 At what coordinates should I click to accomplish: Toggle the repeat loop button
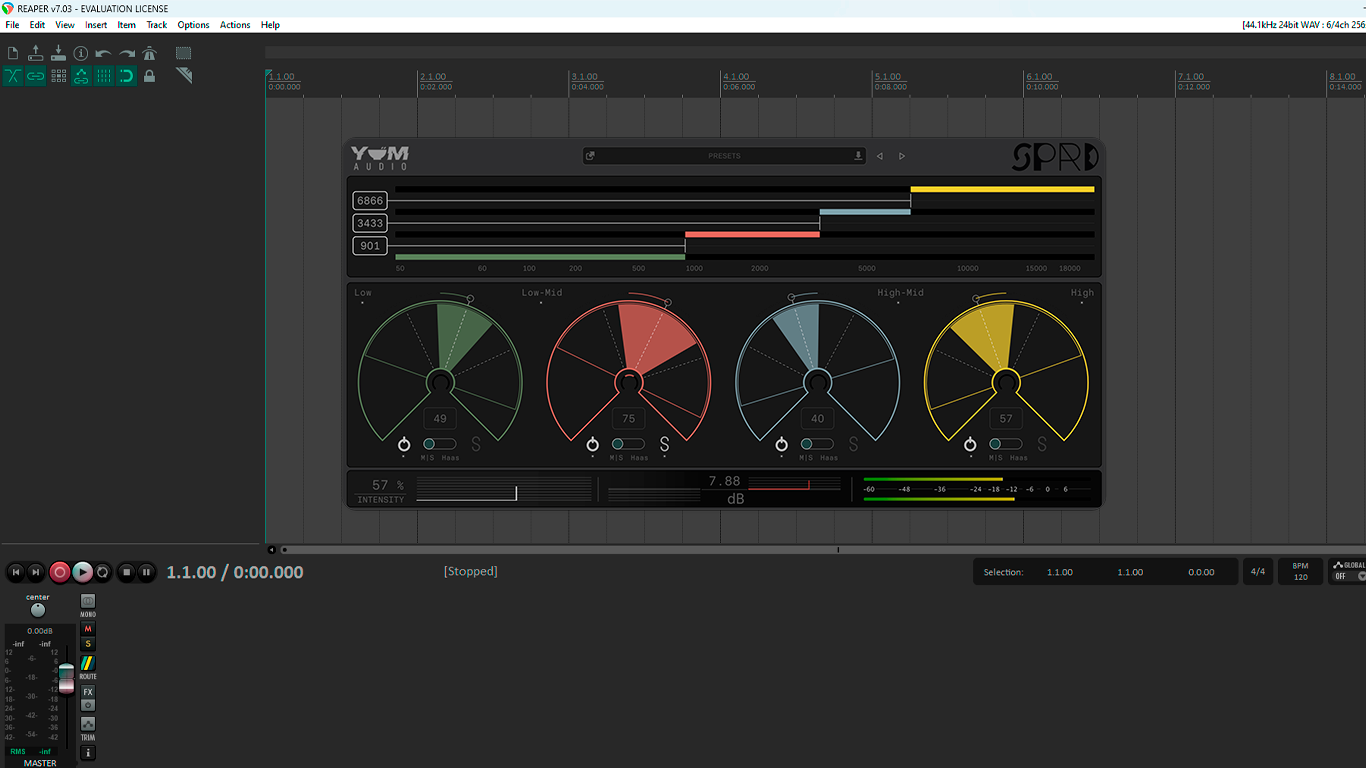click(x=103, y=572)
